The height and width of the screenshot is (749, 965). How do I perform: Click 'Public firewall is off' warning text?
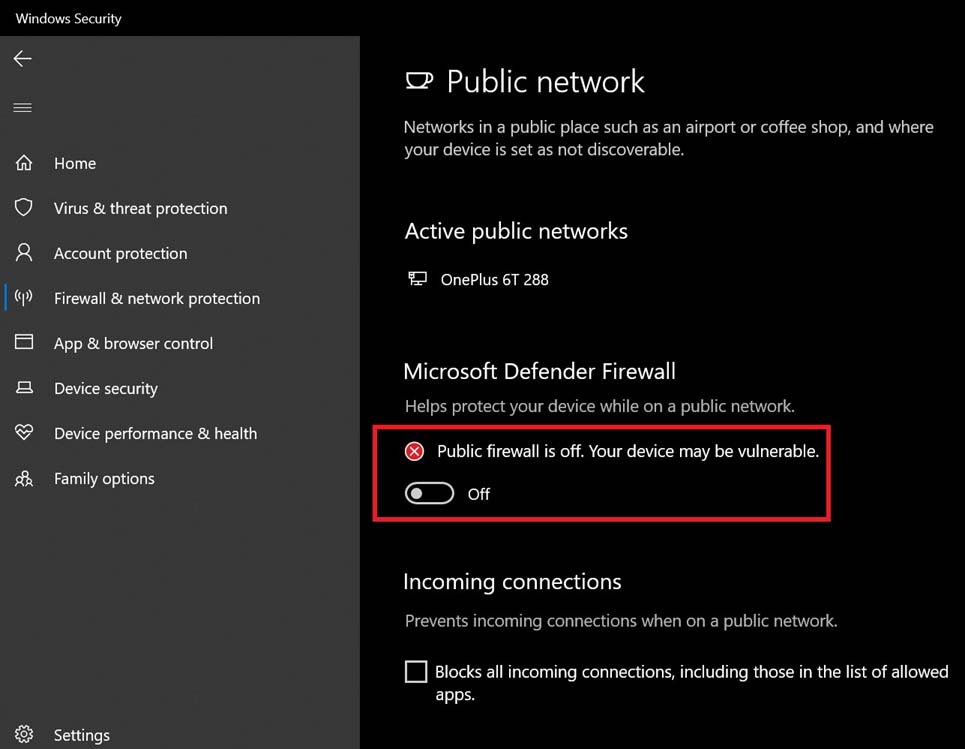coord(628,451)
